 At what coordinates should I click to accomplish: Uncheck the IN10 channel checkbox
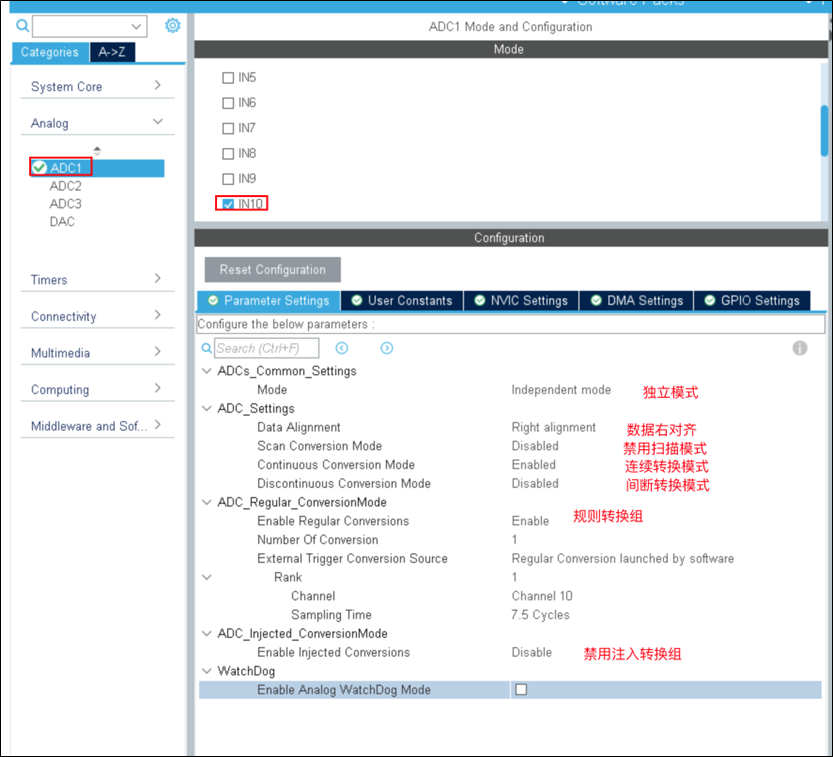[x=228, y=204]
